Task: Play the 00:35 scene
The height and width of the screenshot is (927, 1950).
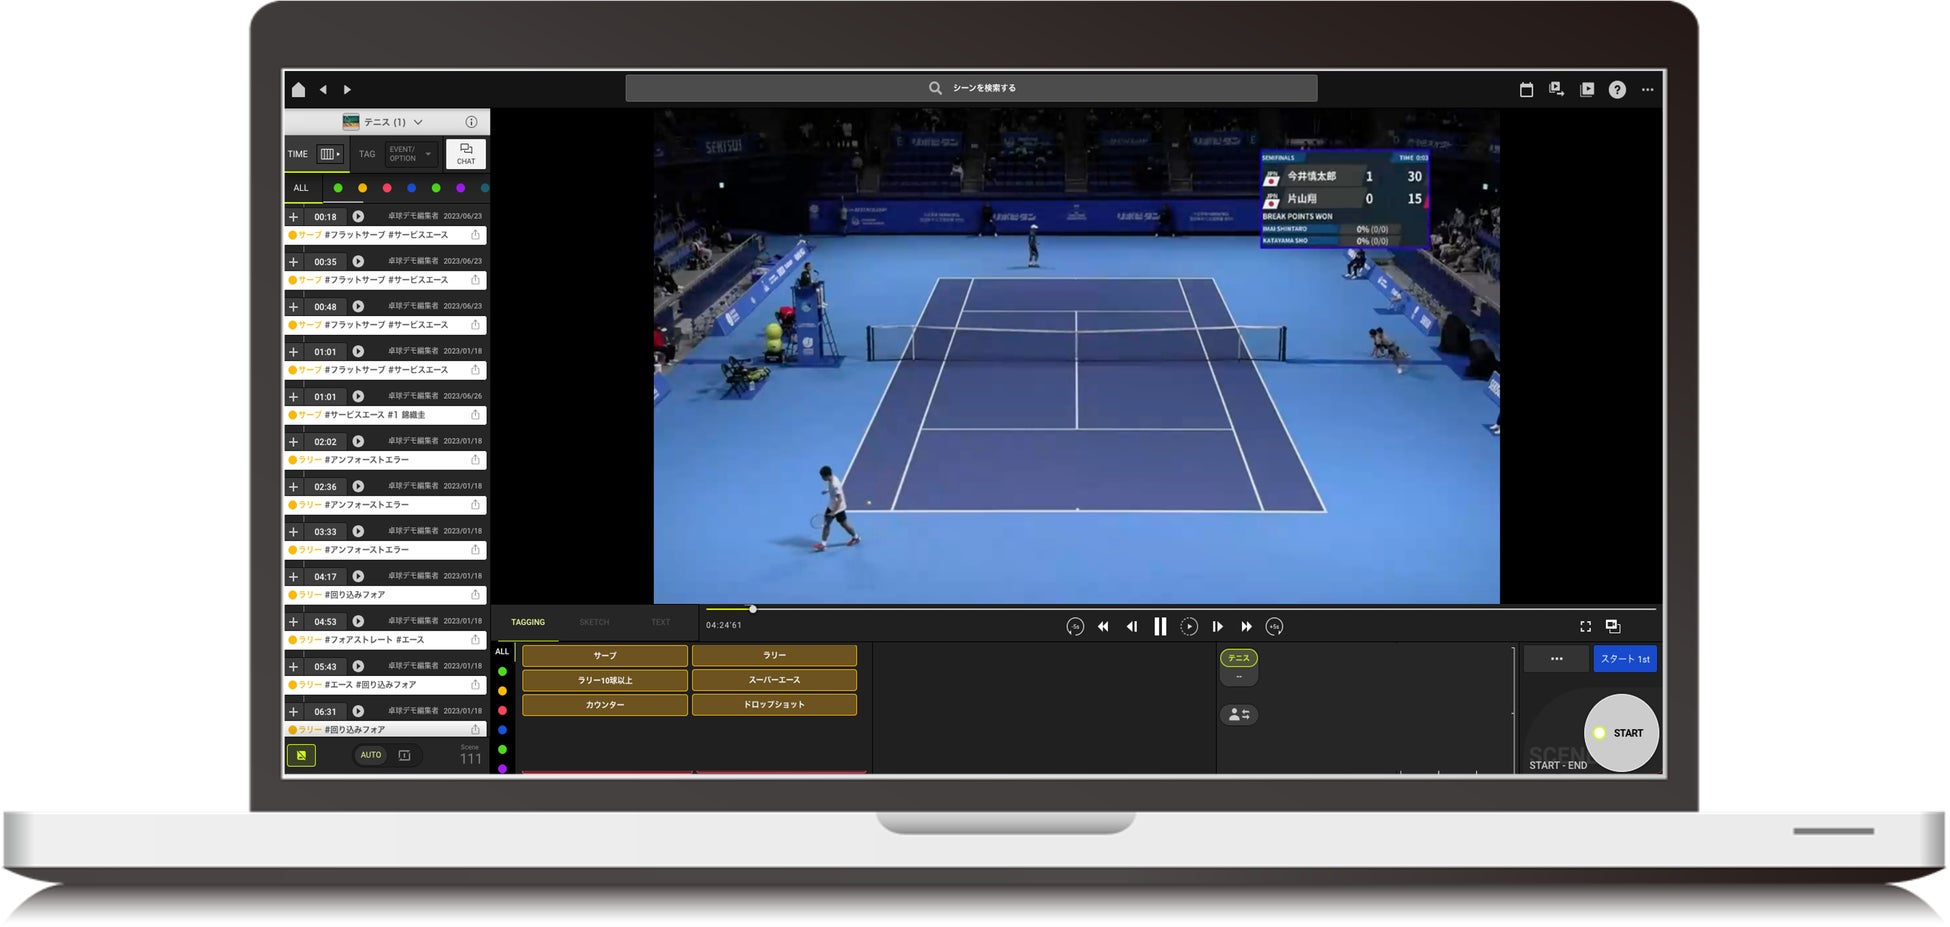Action: point(358,261)
